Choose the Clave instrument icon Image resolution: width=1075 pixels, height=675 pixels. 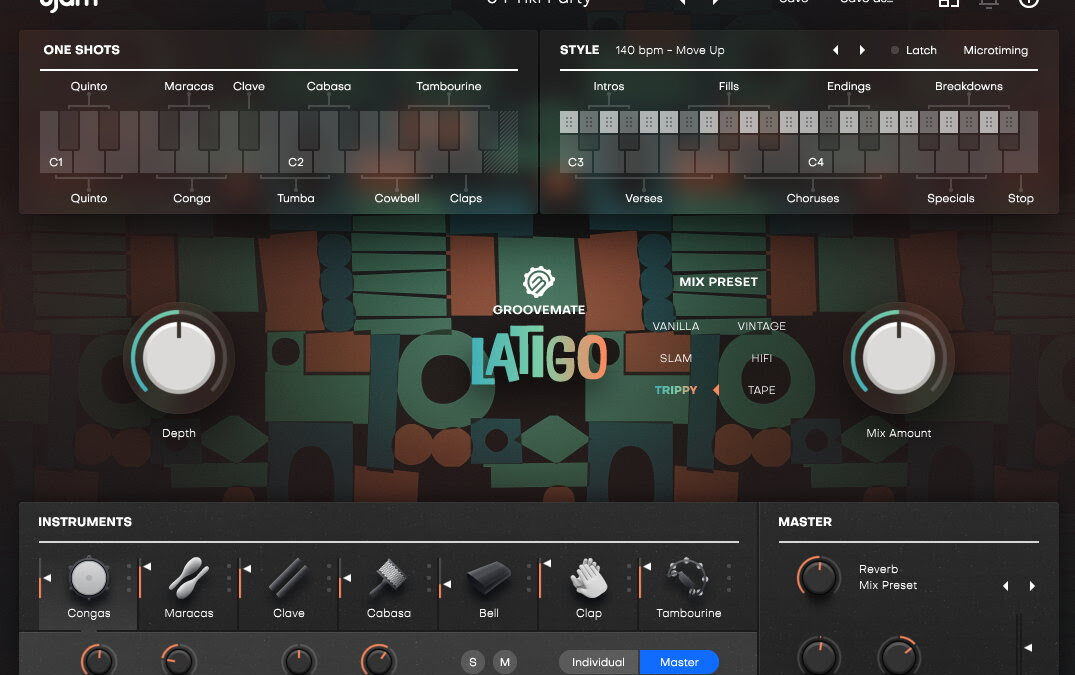tap(288, 579)
